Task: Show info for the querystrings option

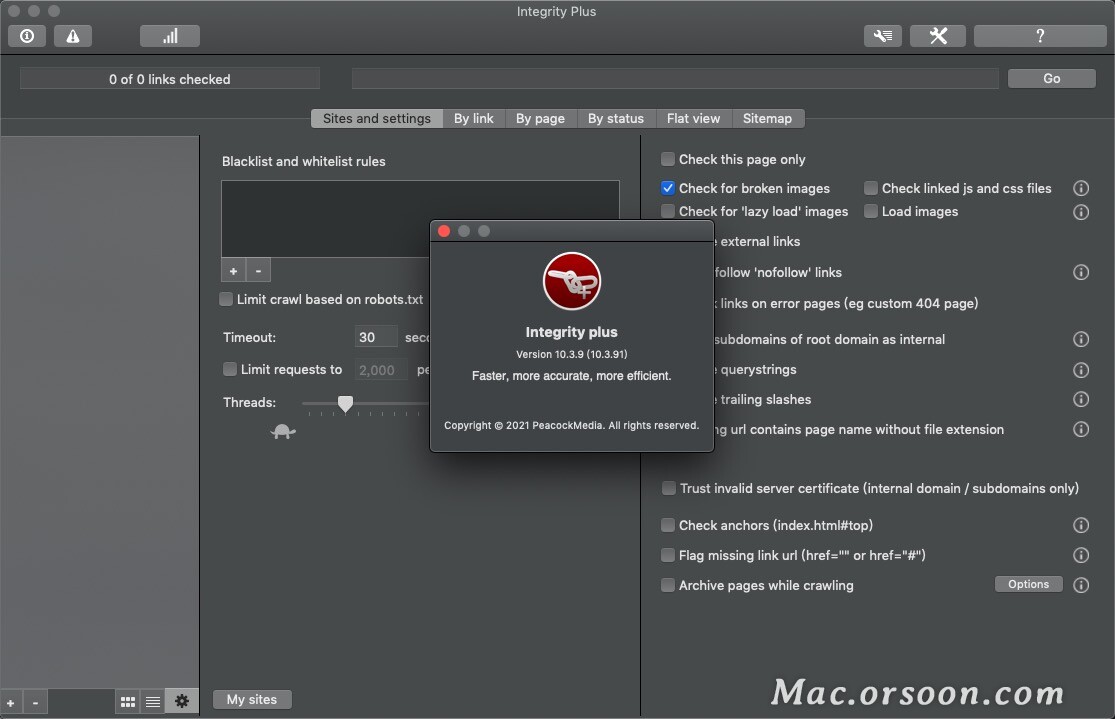Action: (x=1081, y=370)
